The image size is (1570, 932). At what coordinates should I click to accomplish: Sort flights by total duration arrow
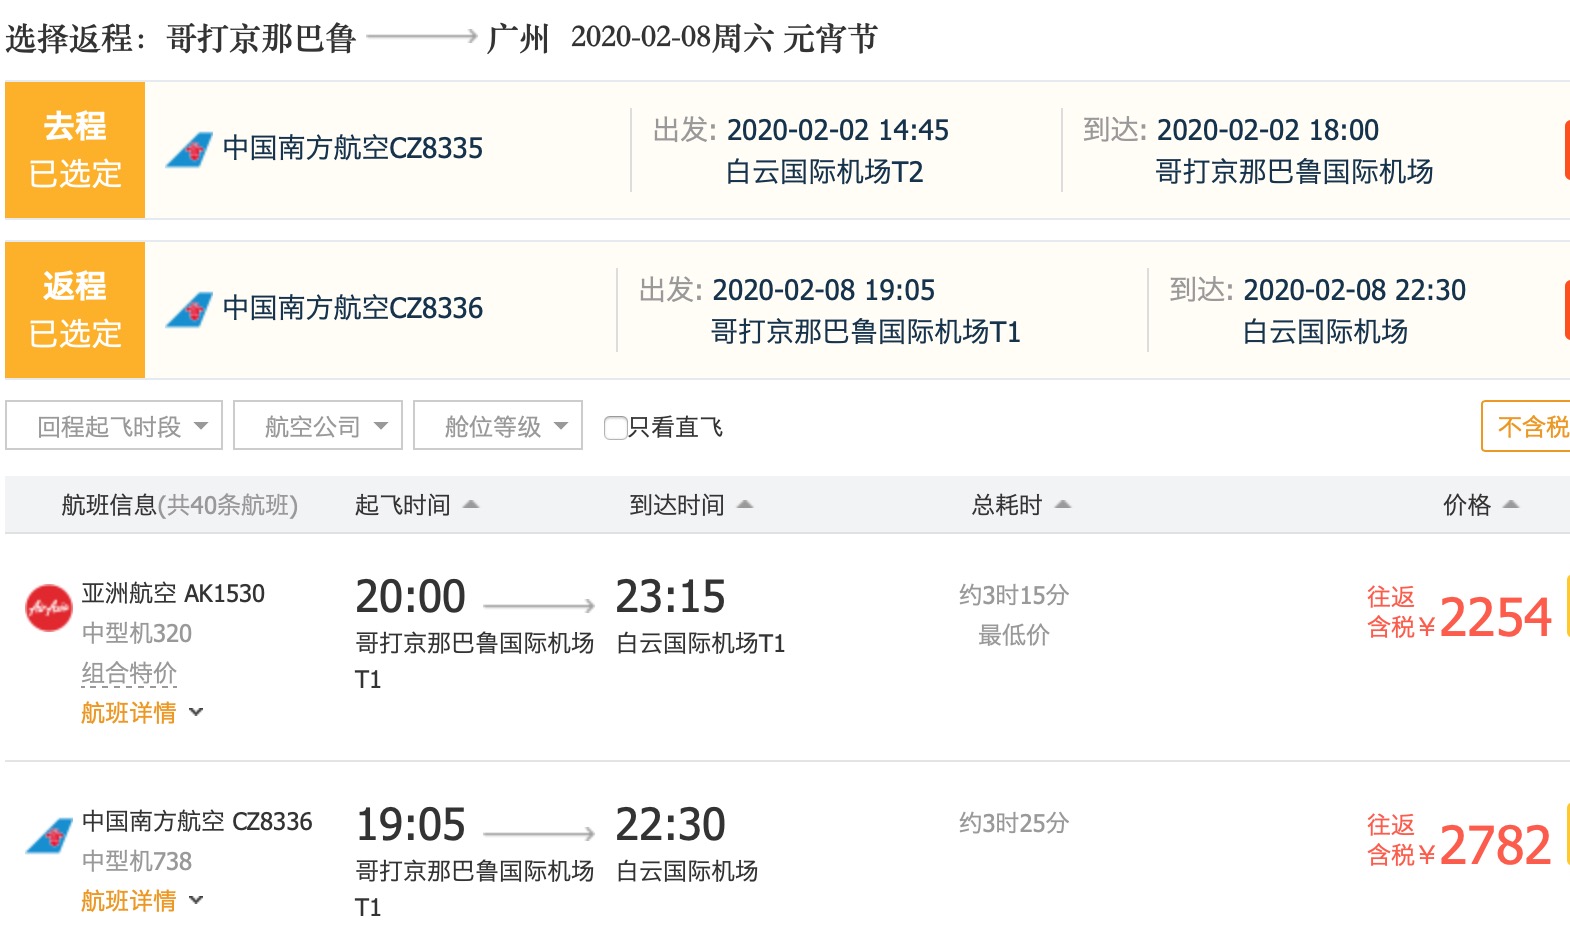pyautogui.click(x=1063, y=505)
